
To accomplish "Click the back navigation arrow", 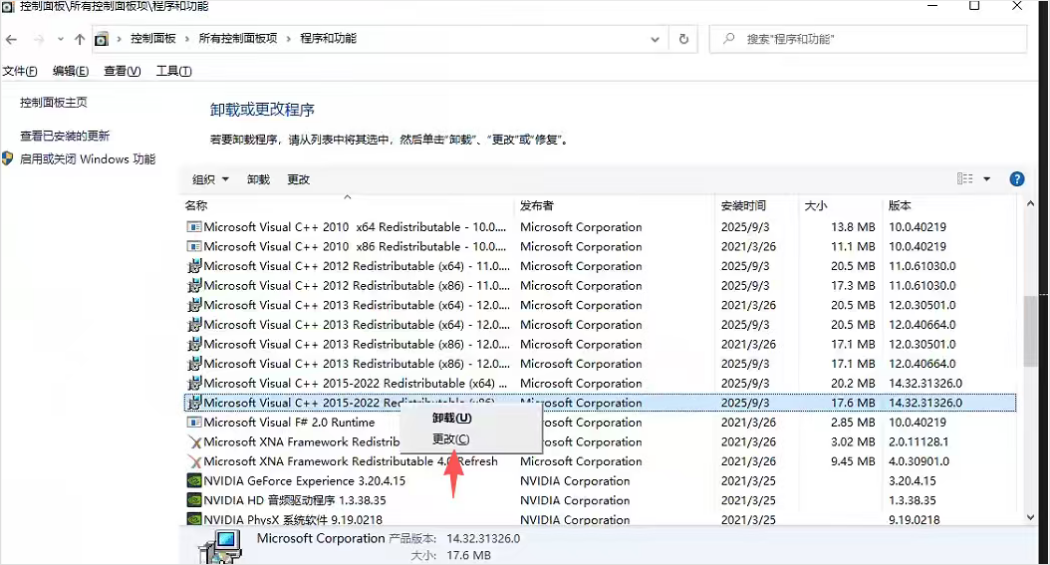I will click(x=12, y=39).
